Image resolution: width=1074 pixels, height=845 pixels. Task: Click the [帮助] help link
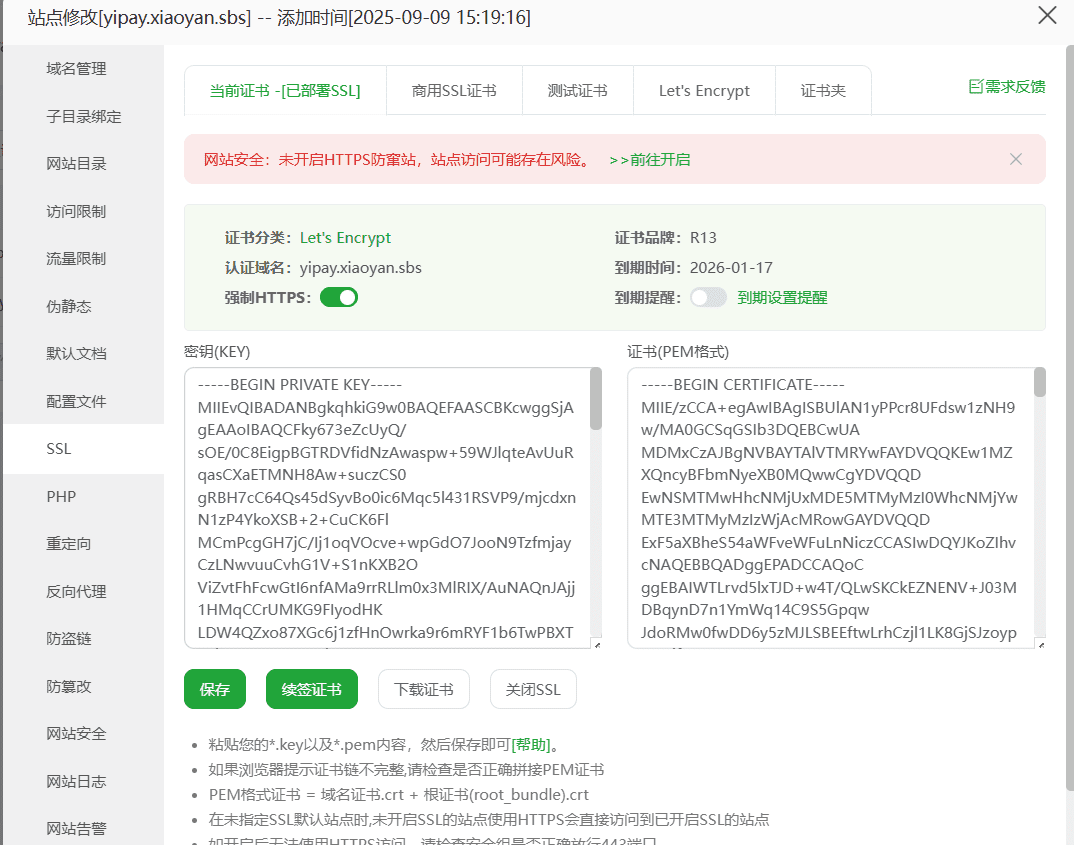[x=531, y=745]
